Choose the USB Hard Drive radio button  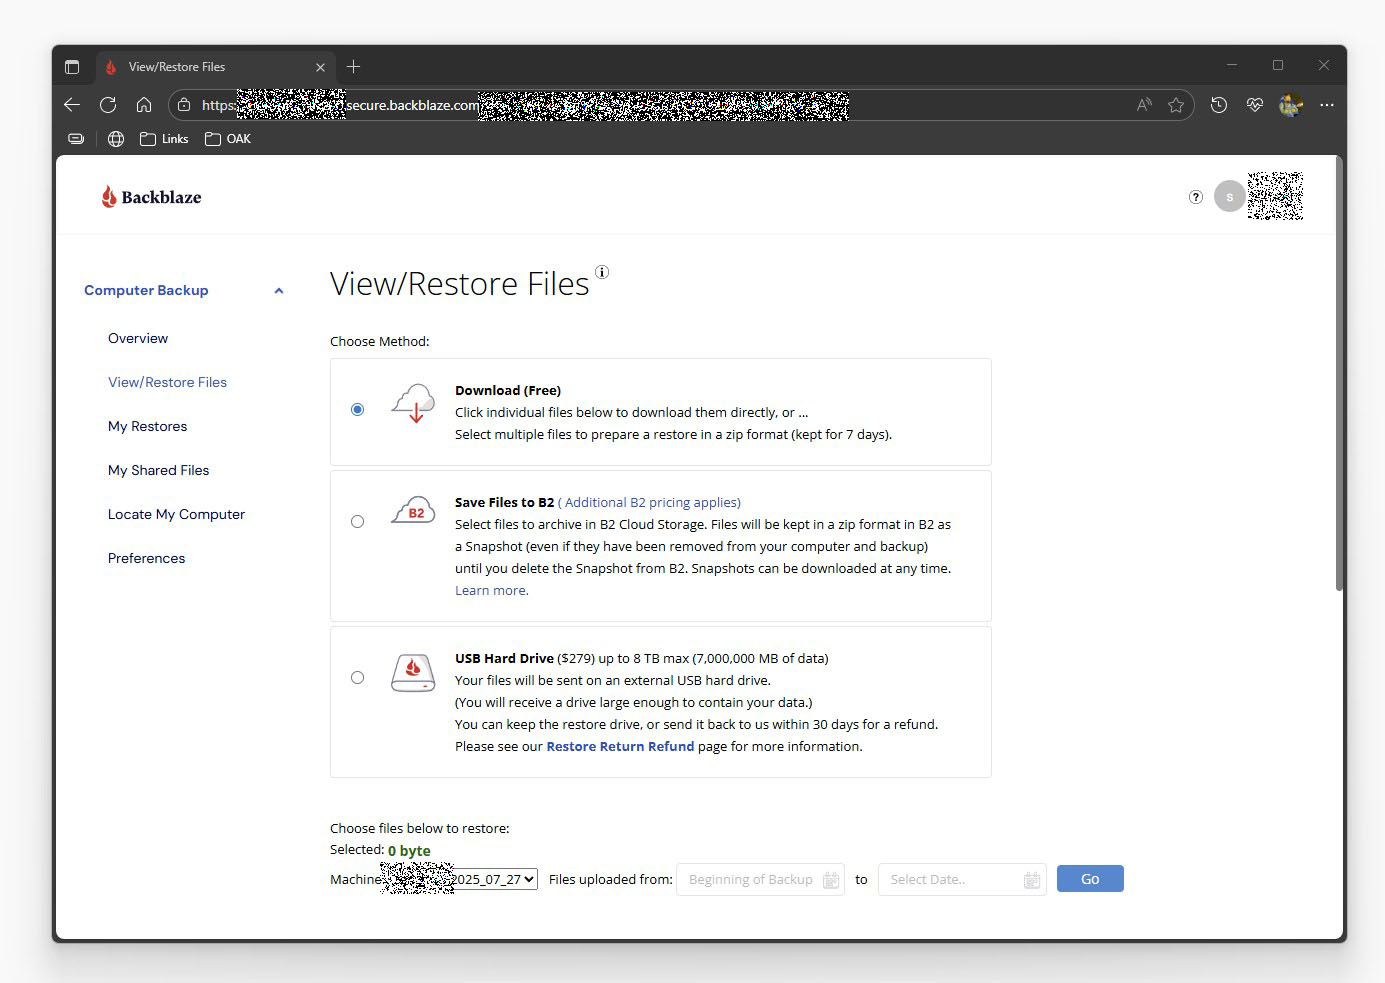click(x=357, y=678)
